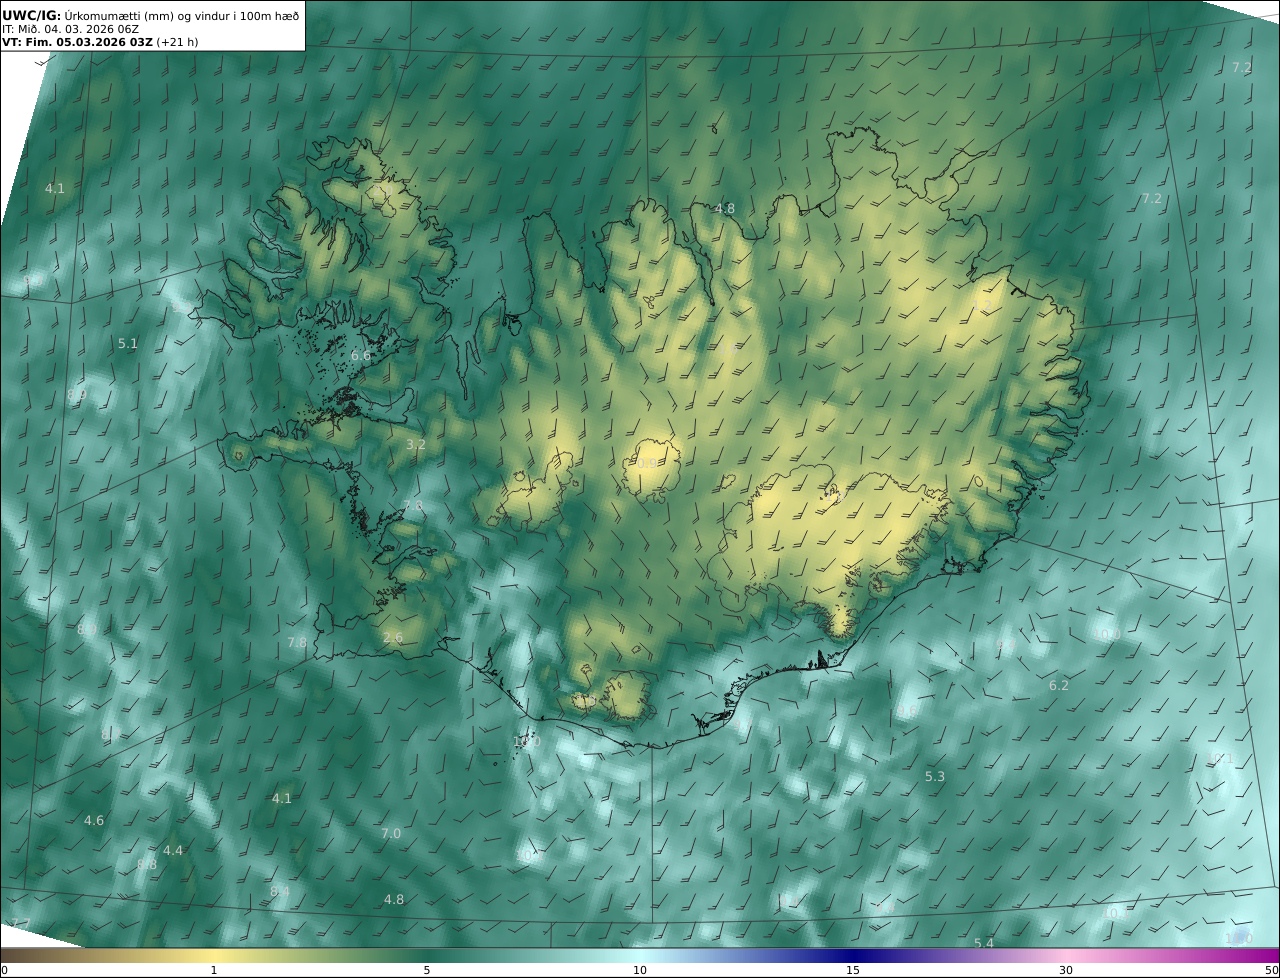Click the 8.8 value label below 4.4
The width and height of the screenshot is (1280, 978).
(147, 864)
